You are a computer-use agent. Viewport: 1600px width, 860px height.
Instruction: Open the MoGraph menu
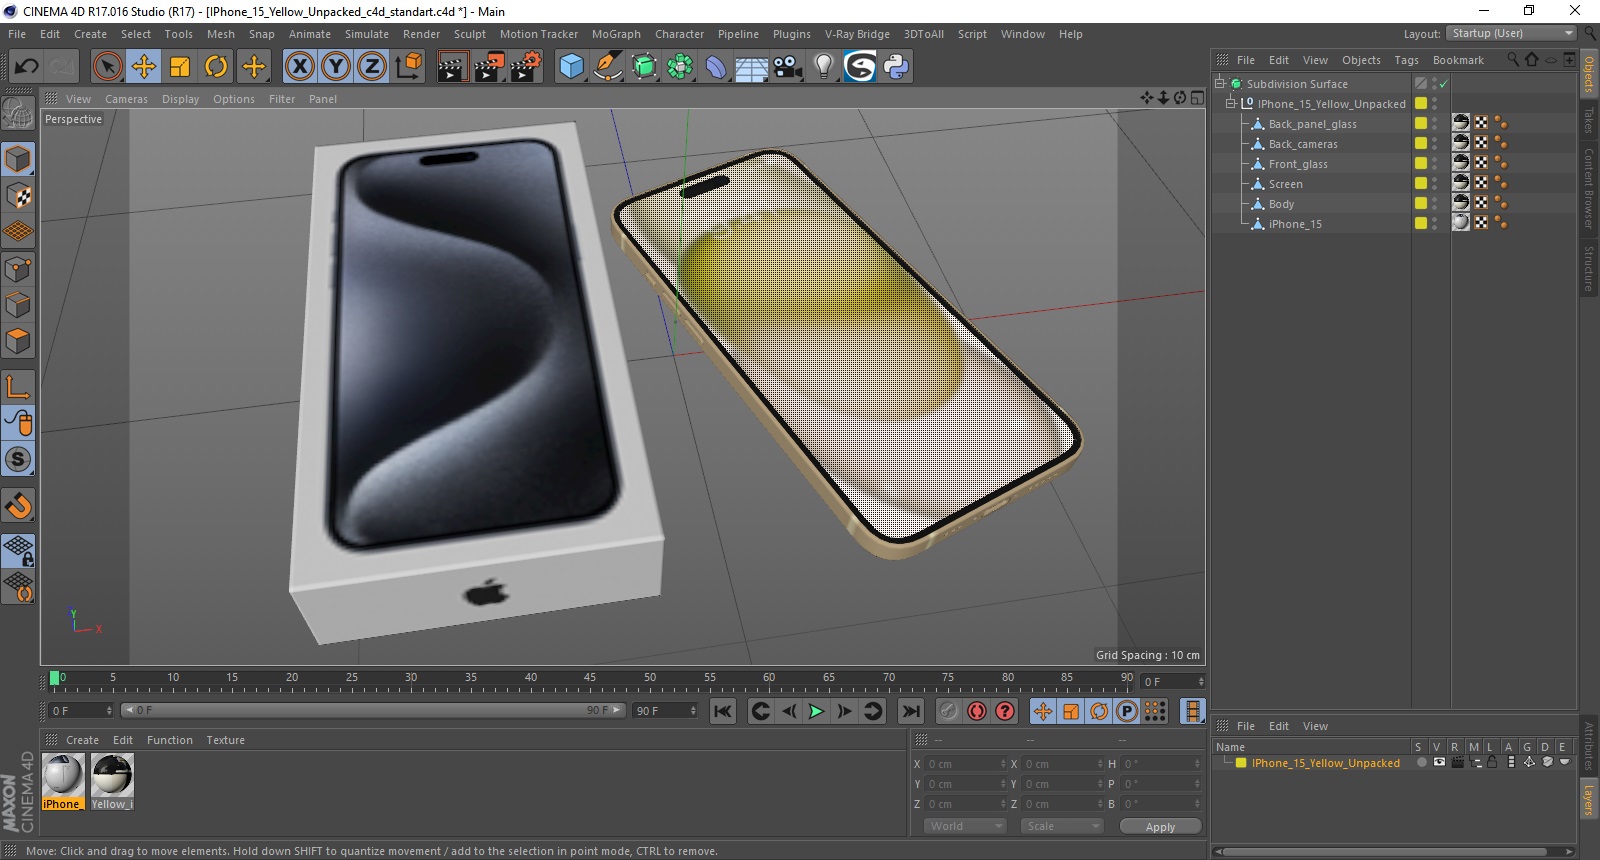tap(616, 34)
